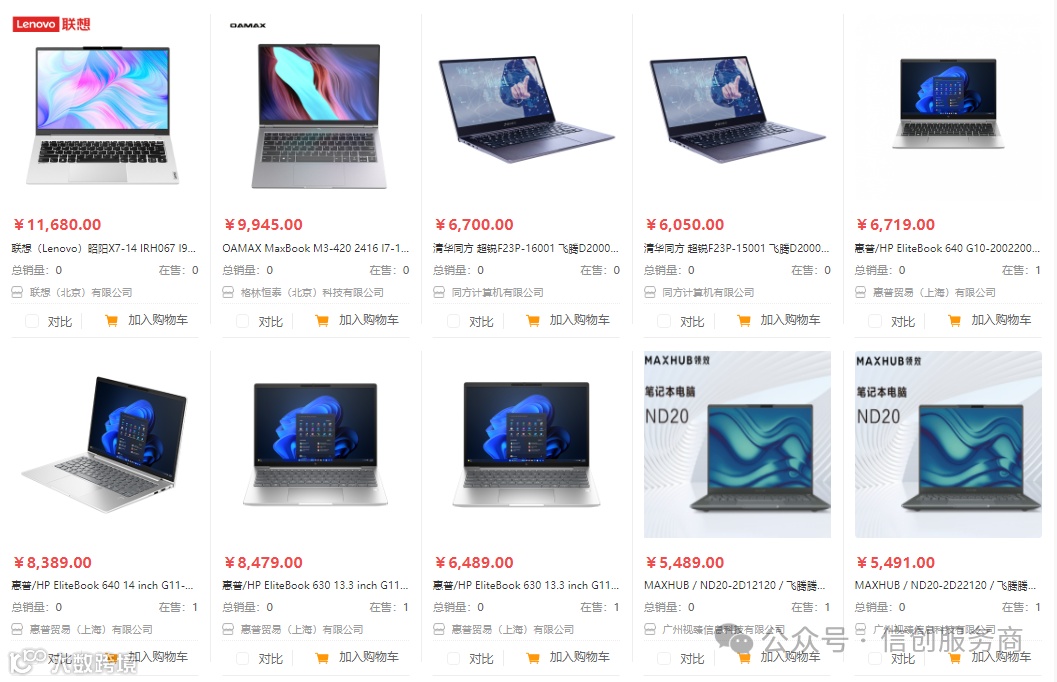Click cart icon for HP EliteBook 640 G10
Screen dimensions: 1057x682
pos(955,321)
